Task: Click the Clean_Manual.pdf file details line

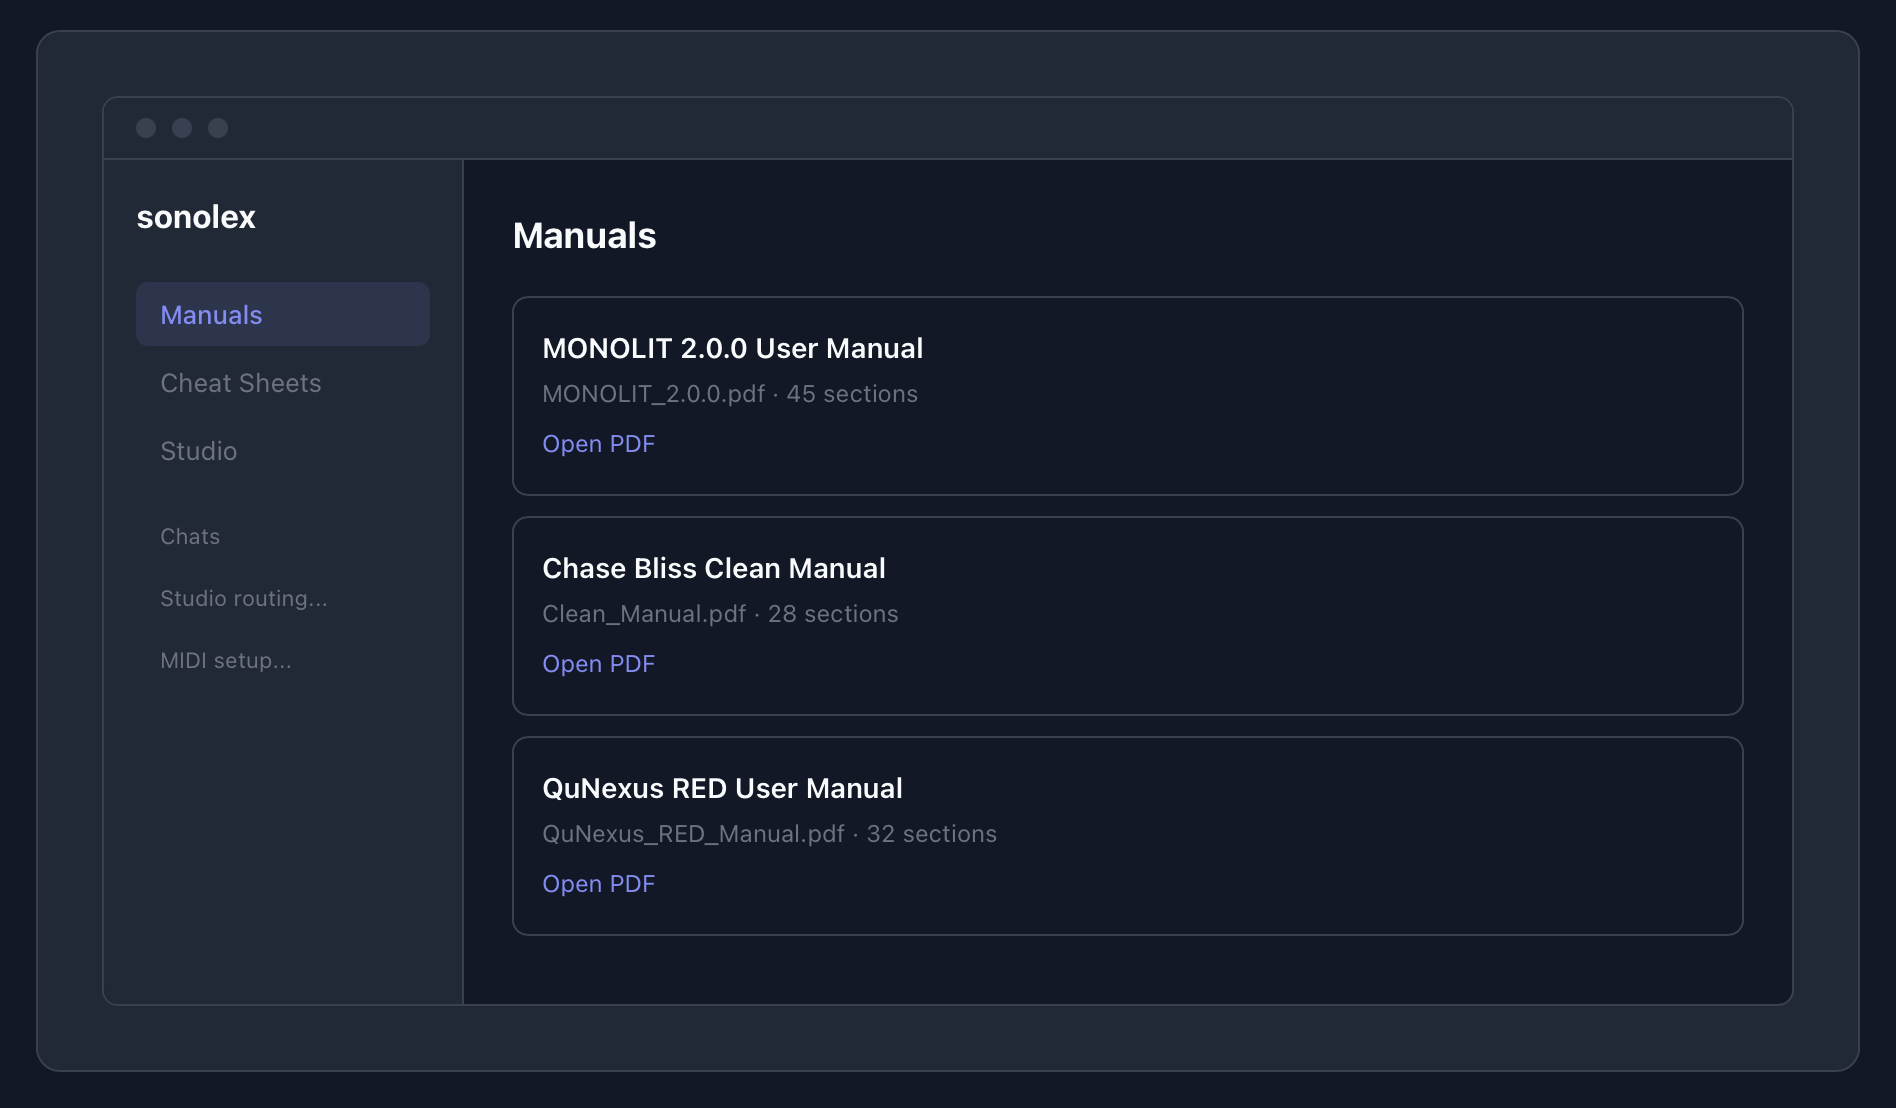Action: (x=720, y=614)
